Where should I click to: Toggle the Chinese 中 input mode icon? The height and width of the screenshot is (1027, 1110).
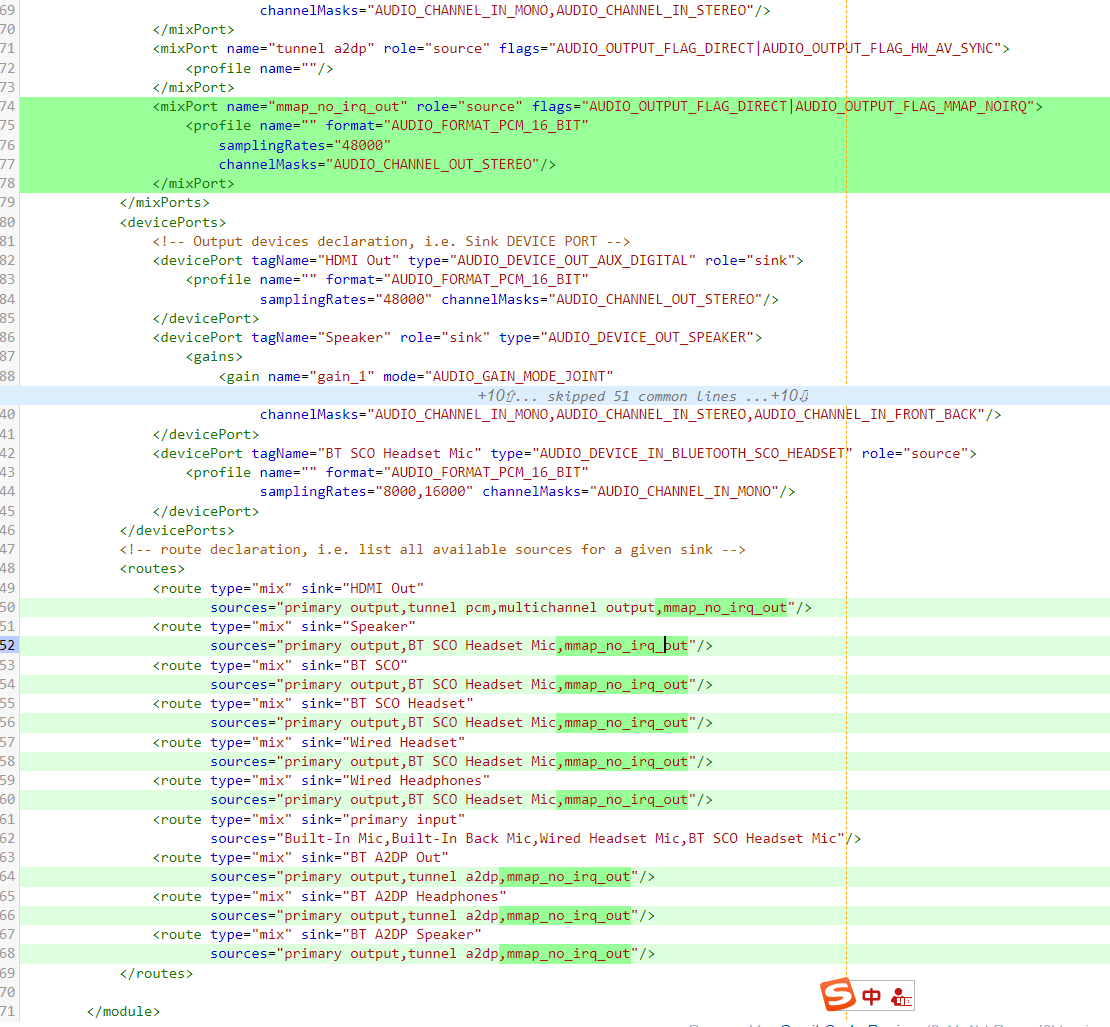click(871, 997)
